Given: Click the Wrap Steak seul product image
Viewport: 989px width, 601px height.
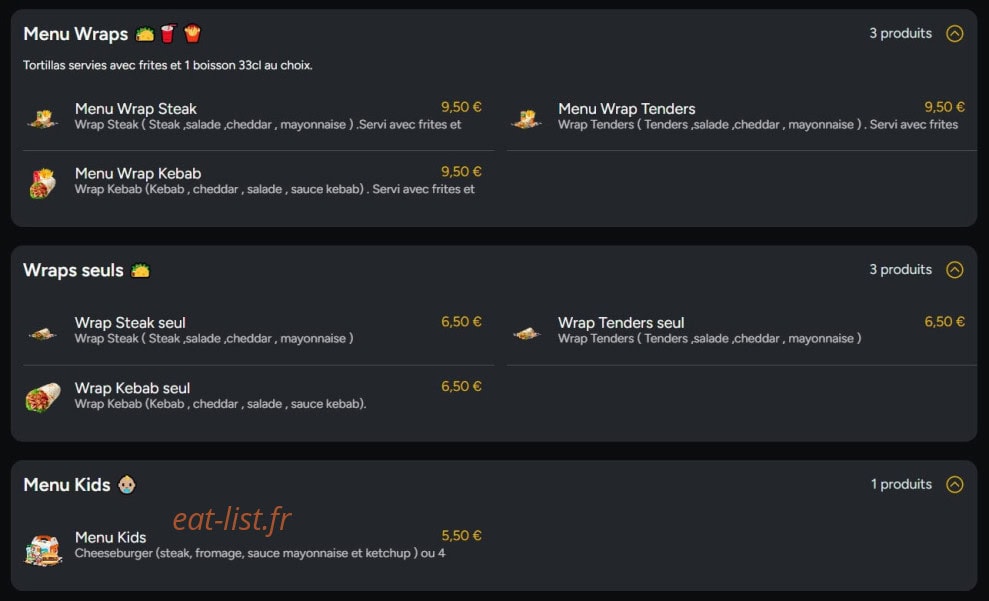Looking at the screenshot, I should (x=43, y=333).
